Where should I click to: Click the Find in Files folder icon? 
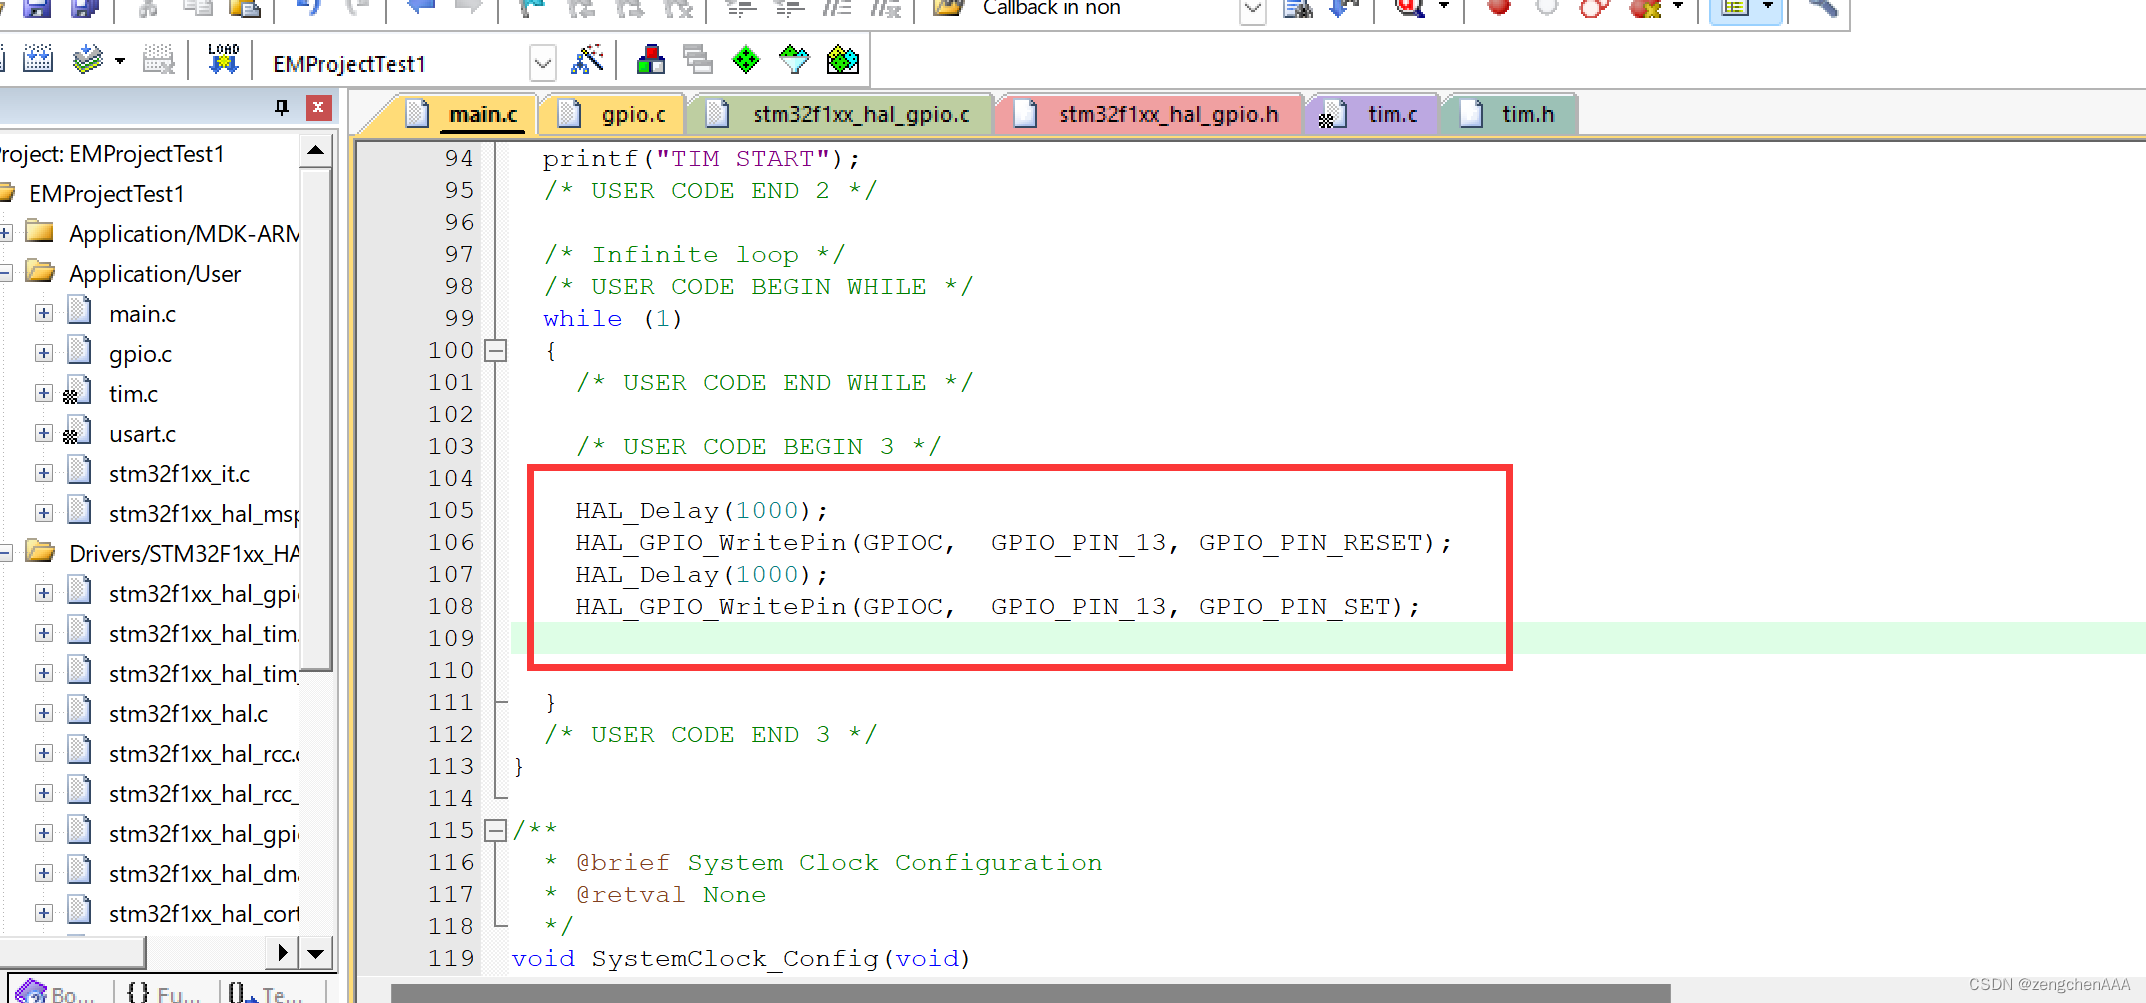point(948,8)
